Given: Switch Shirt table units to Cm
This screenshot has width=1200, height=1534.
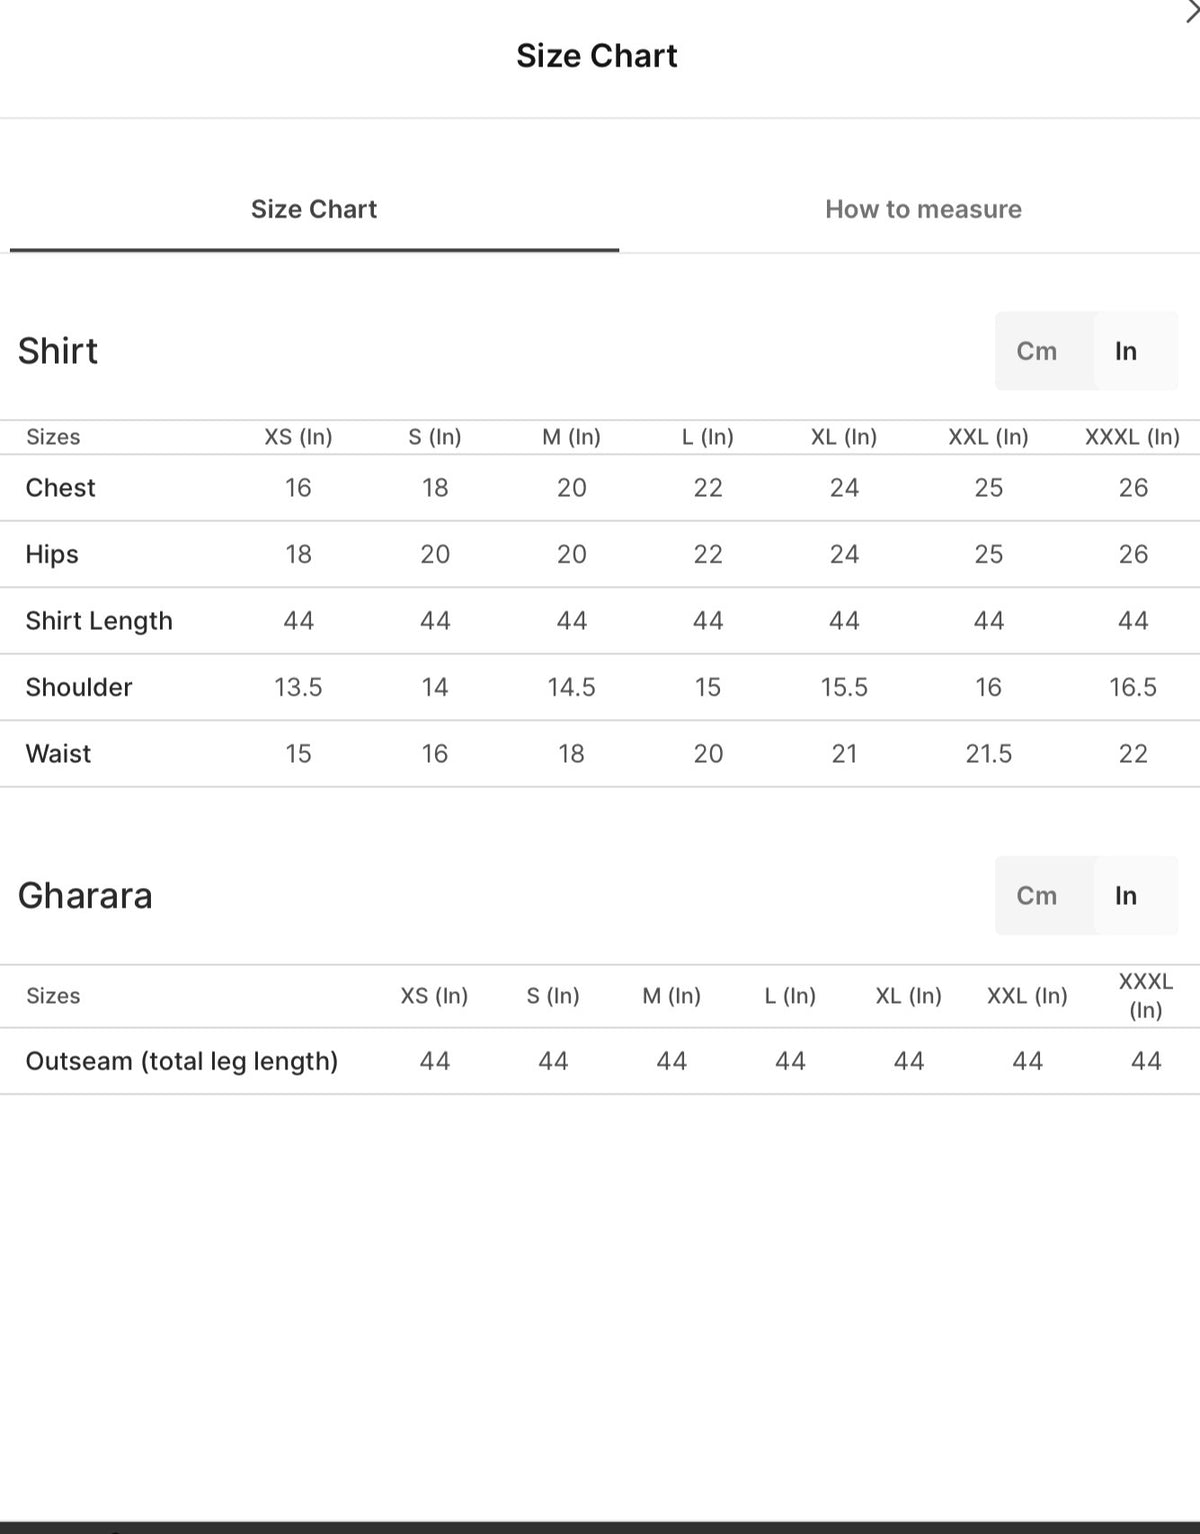Looking at the screenshot, I should (x=1037, y=351).
